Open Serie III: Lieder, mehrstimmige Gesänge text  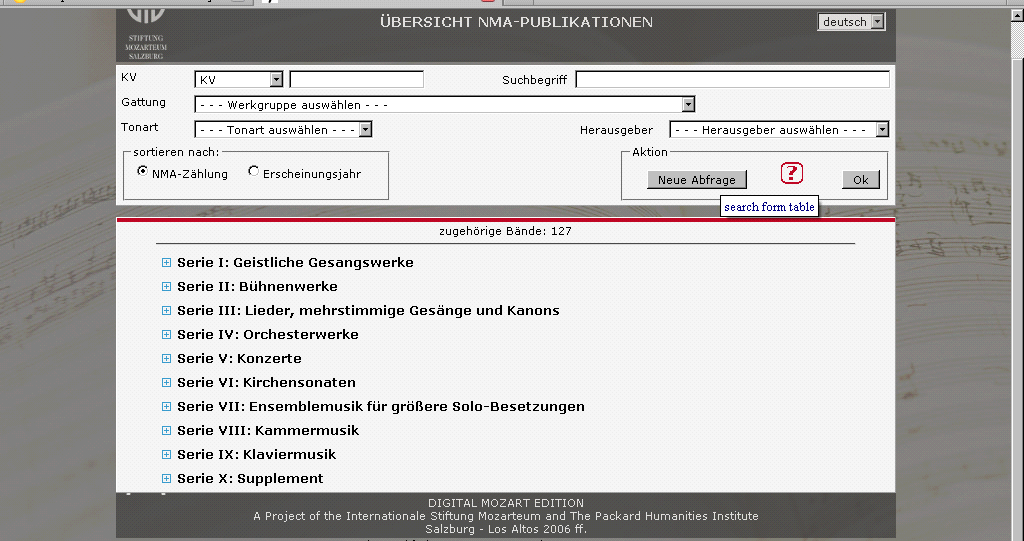[x=368, y=311]
